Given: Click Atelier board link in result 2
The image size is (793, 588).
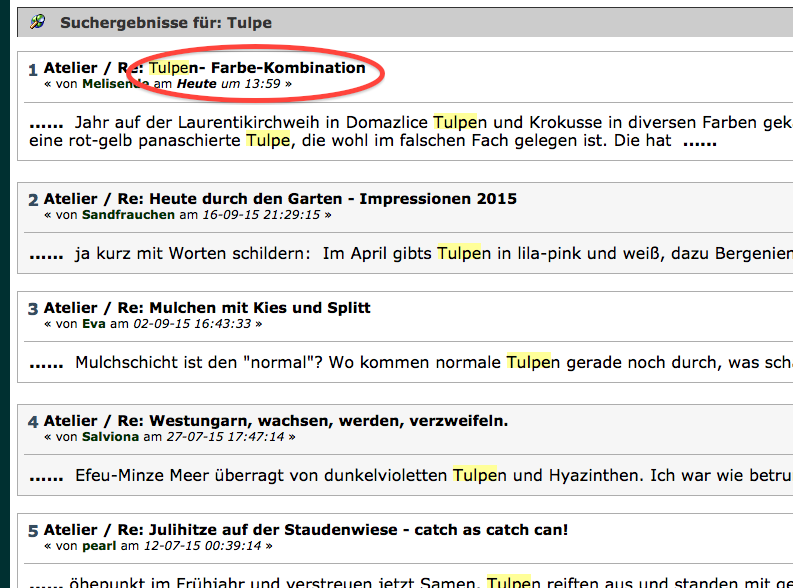Looking at the screenshot, I should [x=70, y=198].
